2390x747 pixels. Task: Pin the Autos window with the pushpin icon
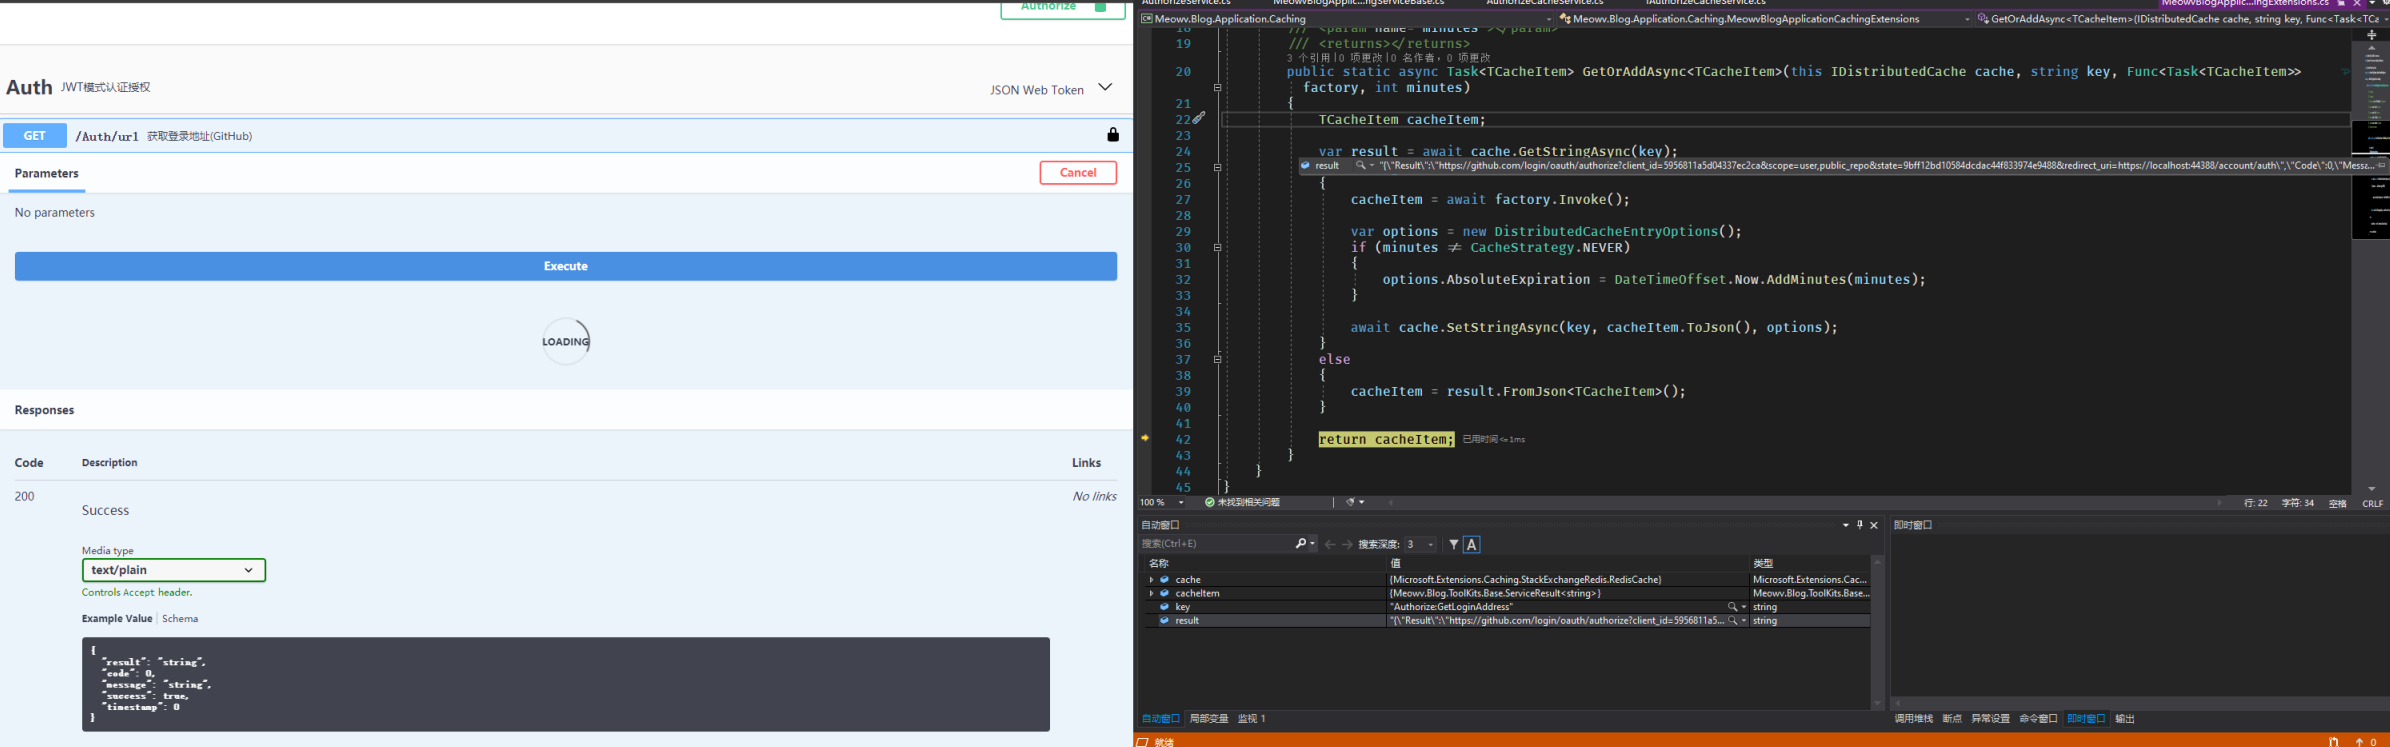(x=1860, y=525)
